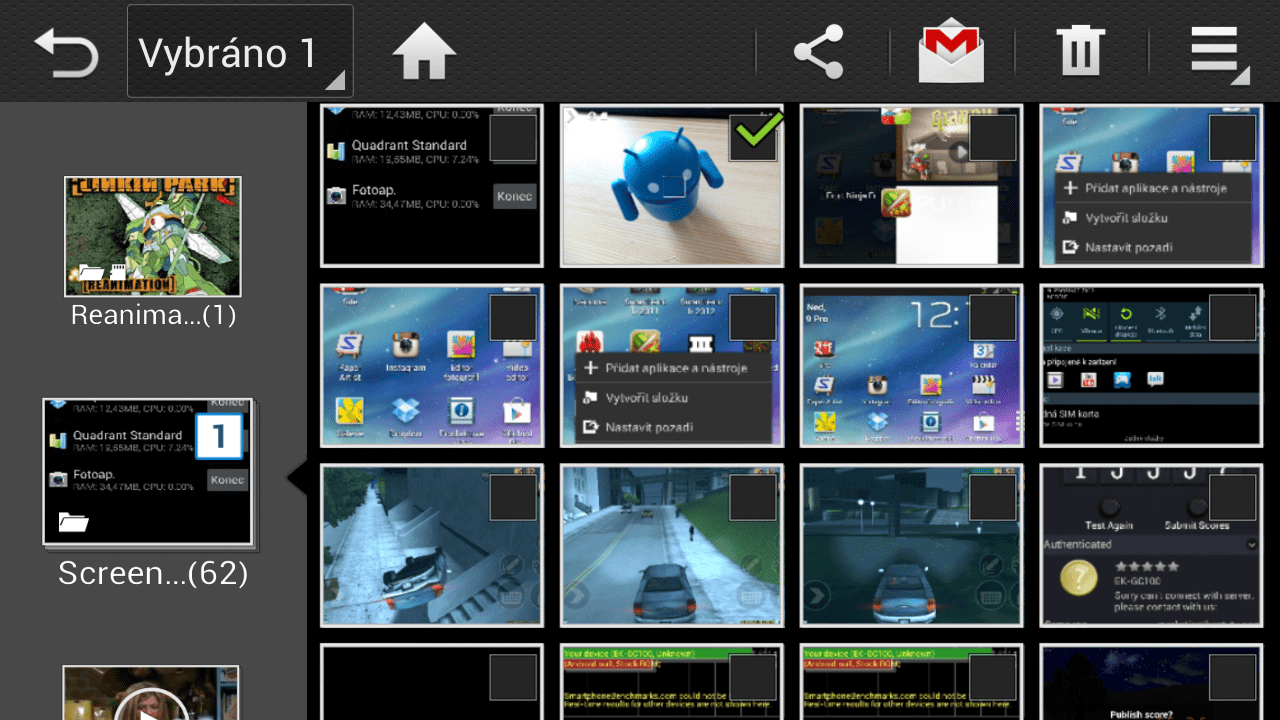Check the Instagram home screen screenshot
This screenshot has height=720, width=1280.
coord(513,317)
